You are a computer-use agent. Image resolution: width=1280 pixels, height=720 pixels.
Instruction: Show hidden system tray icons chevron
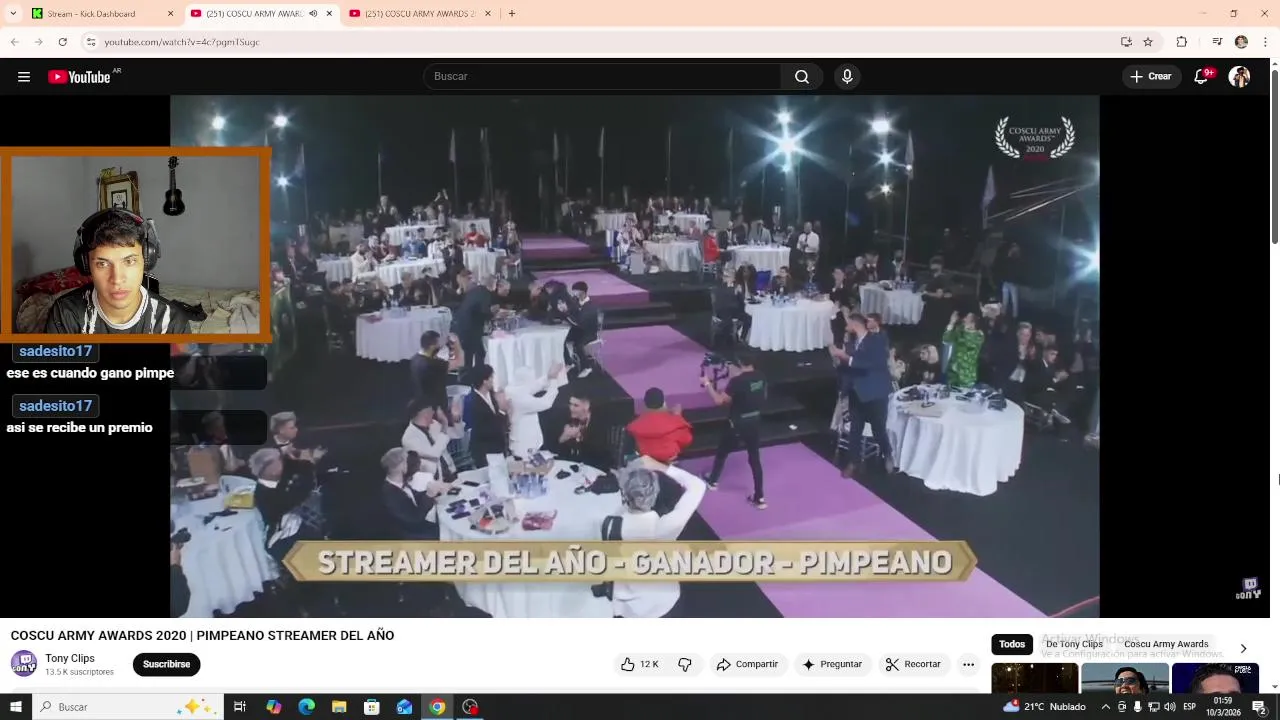pyautogui.click(x=1106, y=707)
